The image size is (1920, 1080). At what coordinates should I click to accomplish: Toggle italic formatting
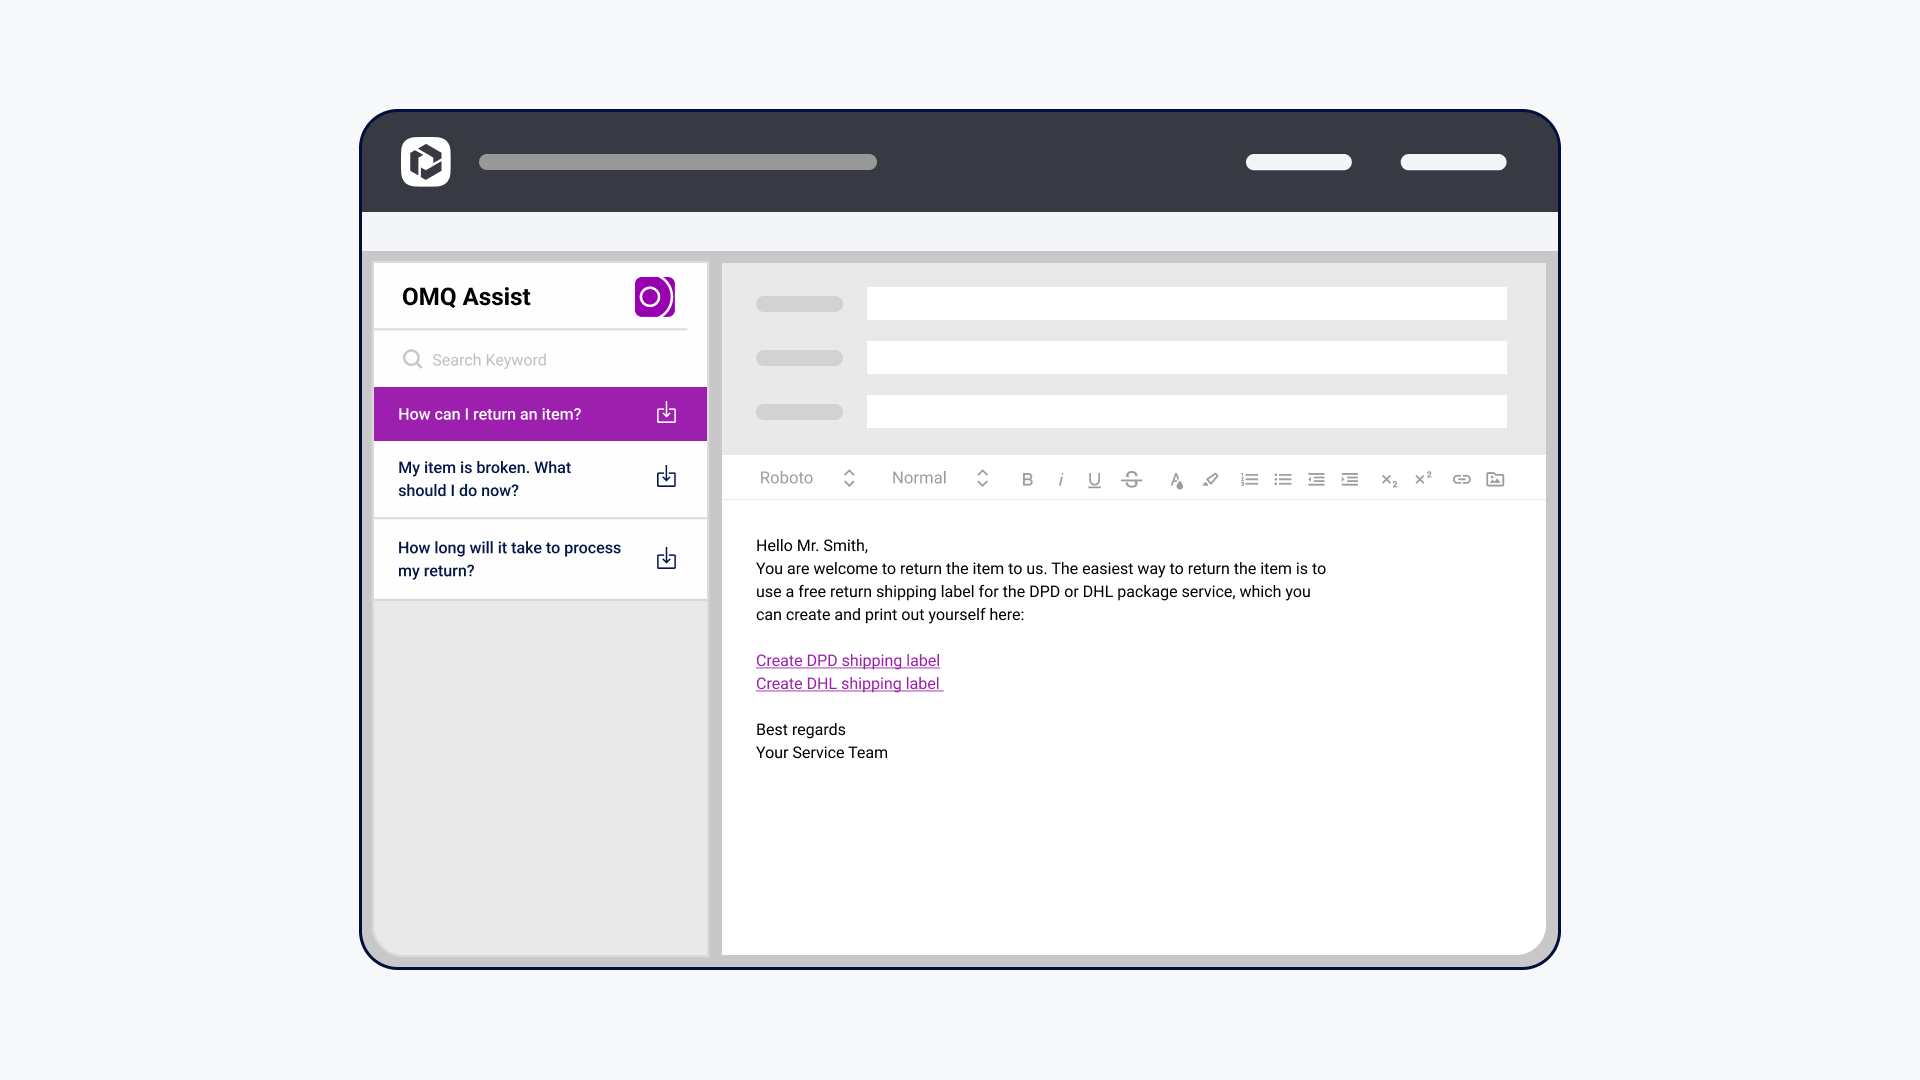click(x=1061, y=479)
